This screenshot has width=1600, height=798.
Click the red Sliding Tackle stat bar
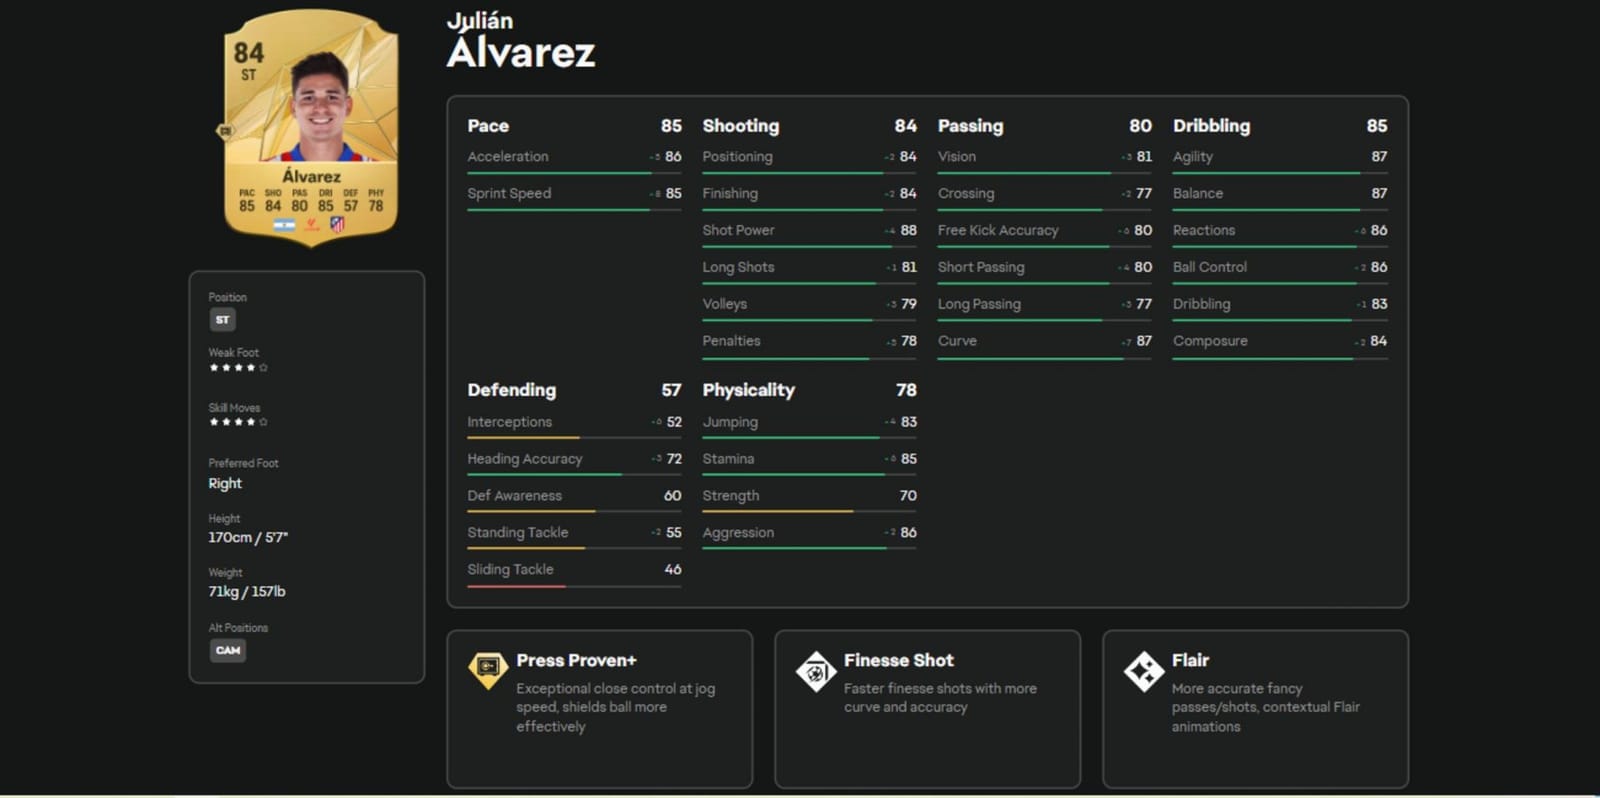pos(515,587)
